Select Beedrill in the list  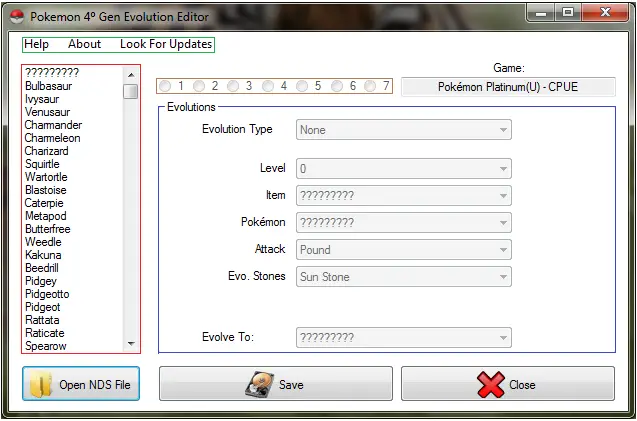tap(42, 268)
